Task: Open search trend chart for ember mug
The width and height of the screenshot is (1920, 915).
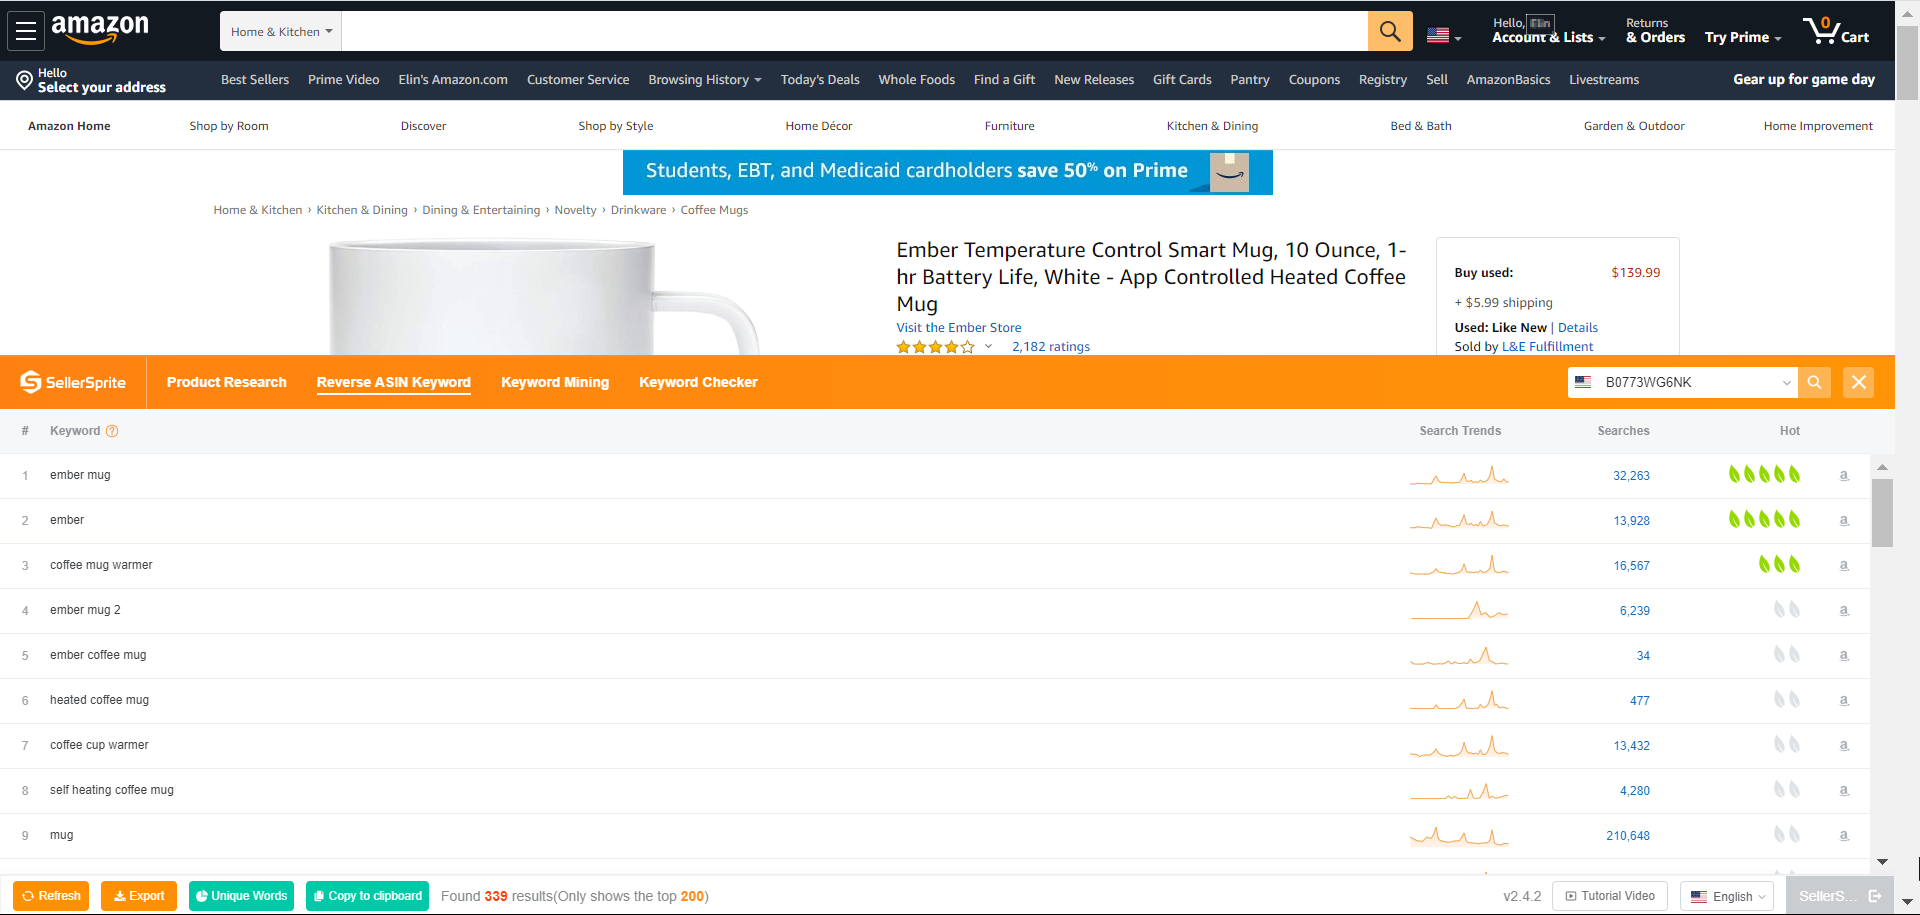Action: pyautogui.click(x=1459, y=475)
